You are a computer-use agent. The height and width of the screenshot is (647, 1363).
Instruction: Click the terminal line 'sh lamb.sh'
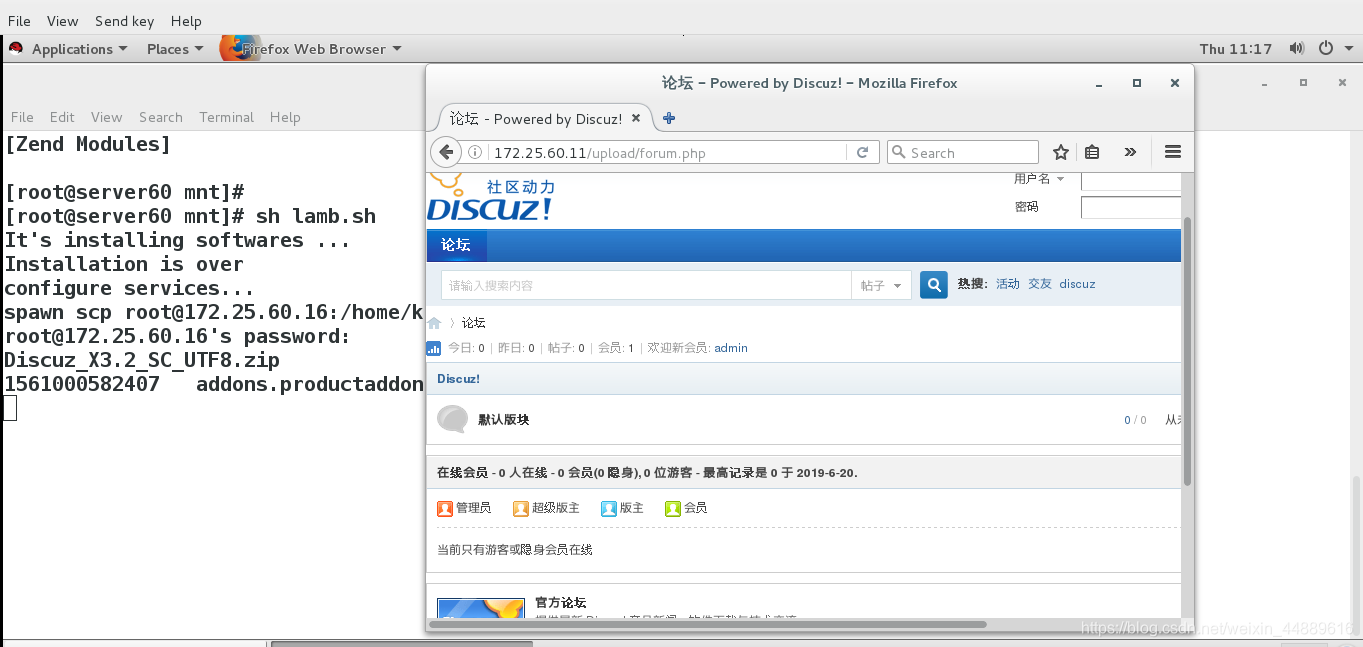pos(316,216)
